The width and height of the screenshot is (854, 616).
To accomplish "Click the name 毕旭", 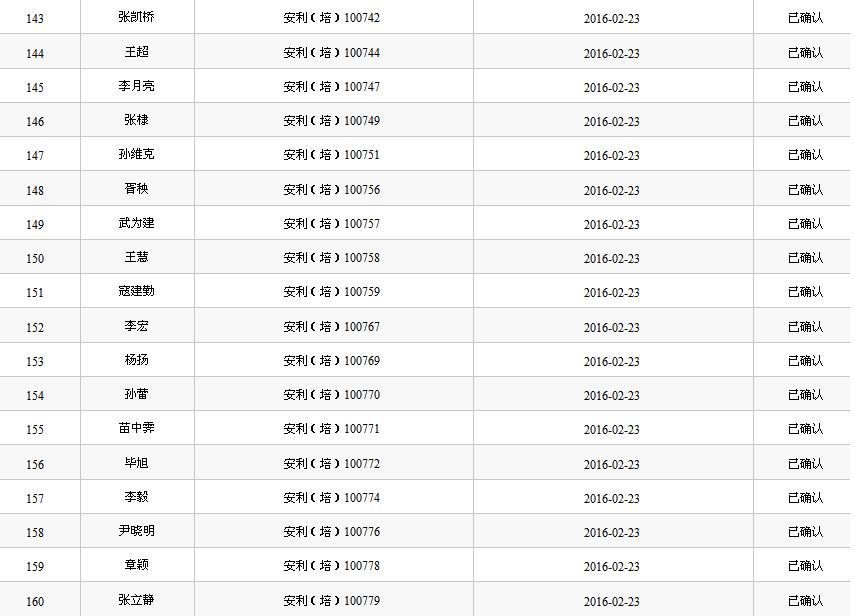I will (x=136, y=464).
